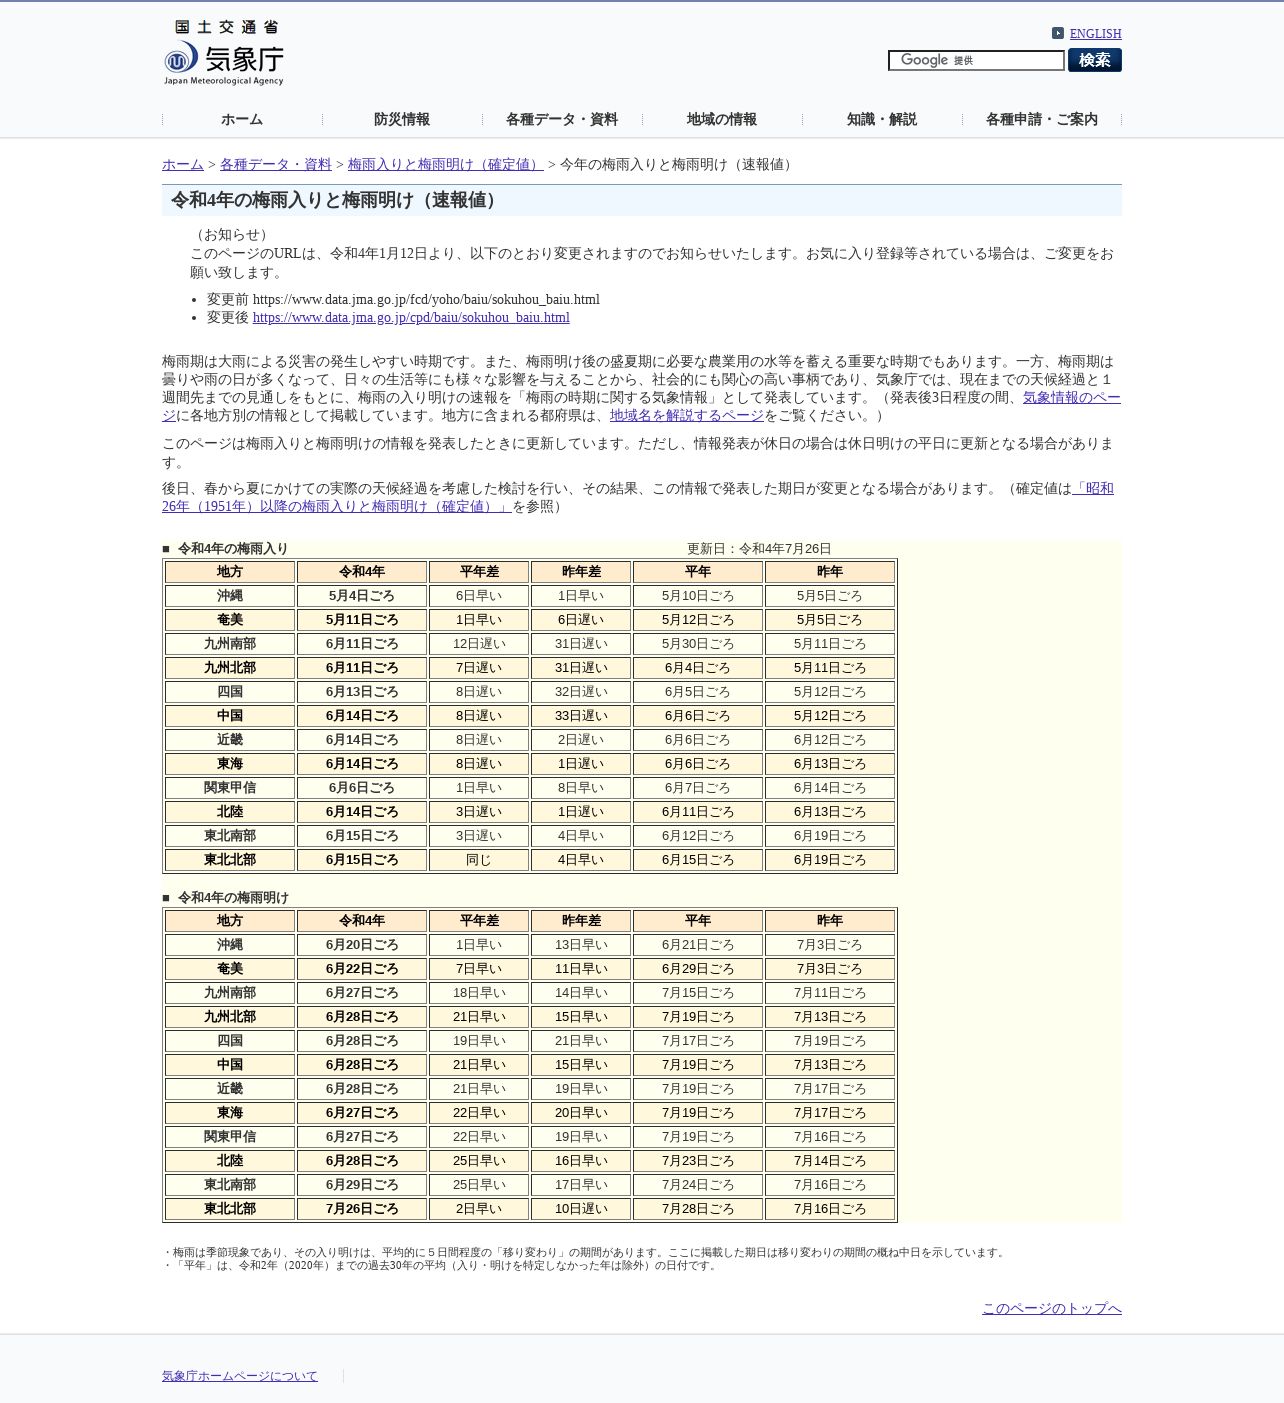Open the 昭和26年以降の確定値 link

pyautogui.click(x=337, y=506)
